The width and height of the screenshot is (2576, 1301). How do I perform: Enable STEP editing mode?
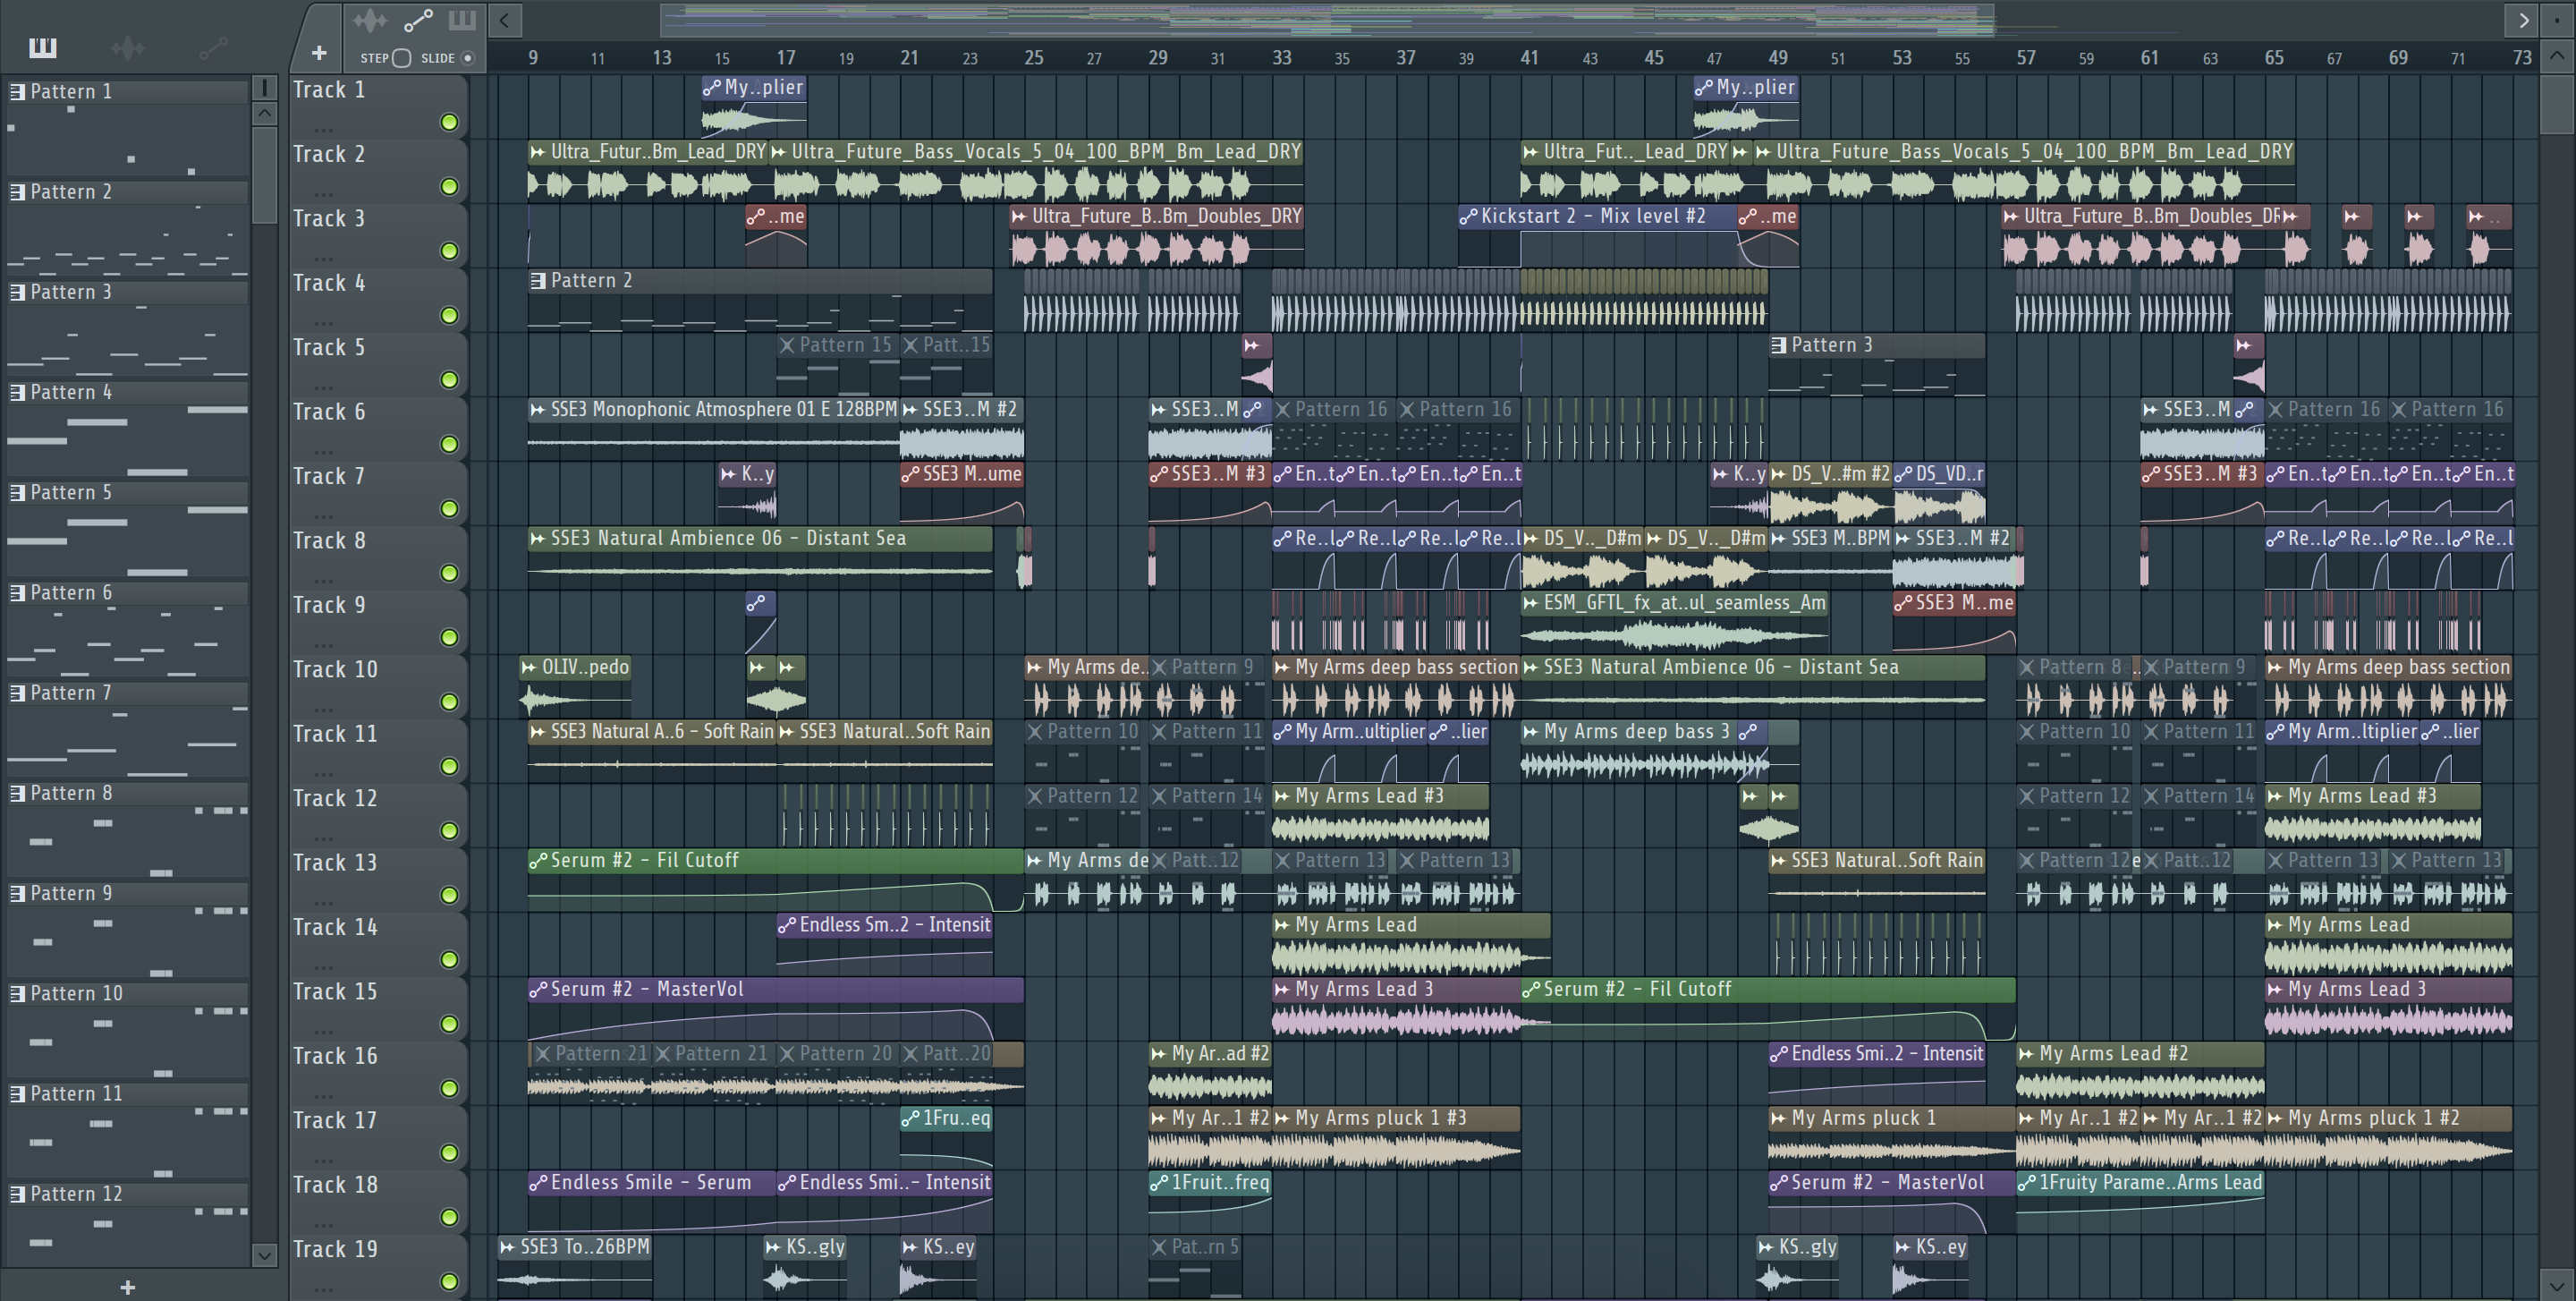point(401,58)
